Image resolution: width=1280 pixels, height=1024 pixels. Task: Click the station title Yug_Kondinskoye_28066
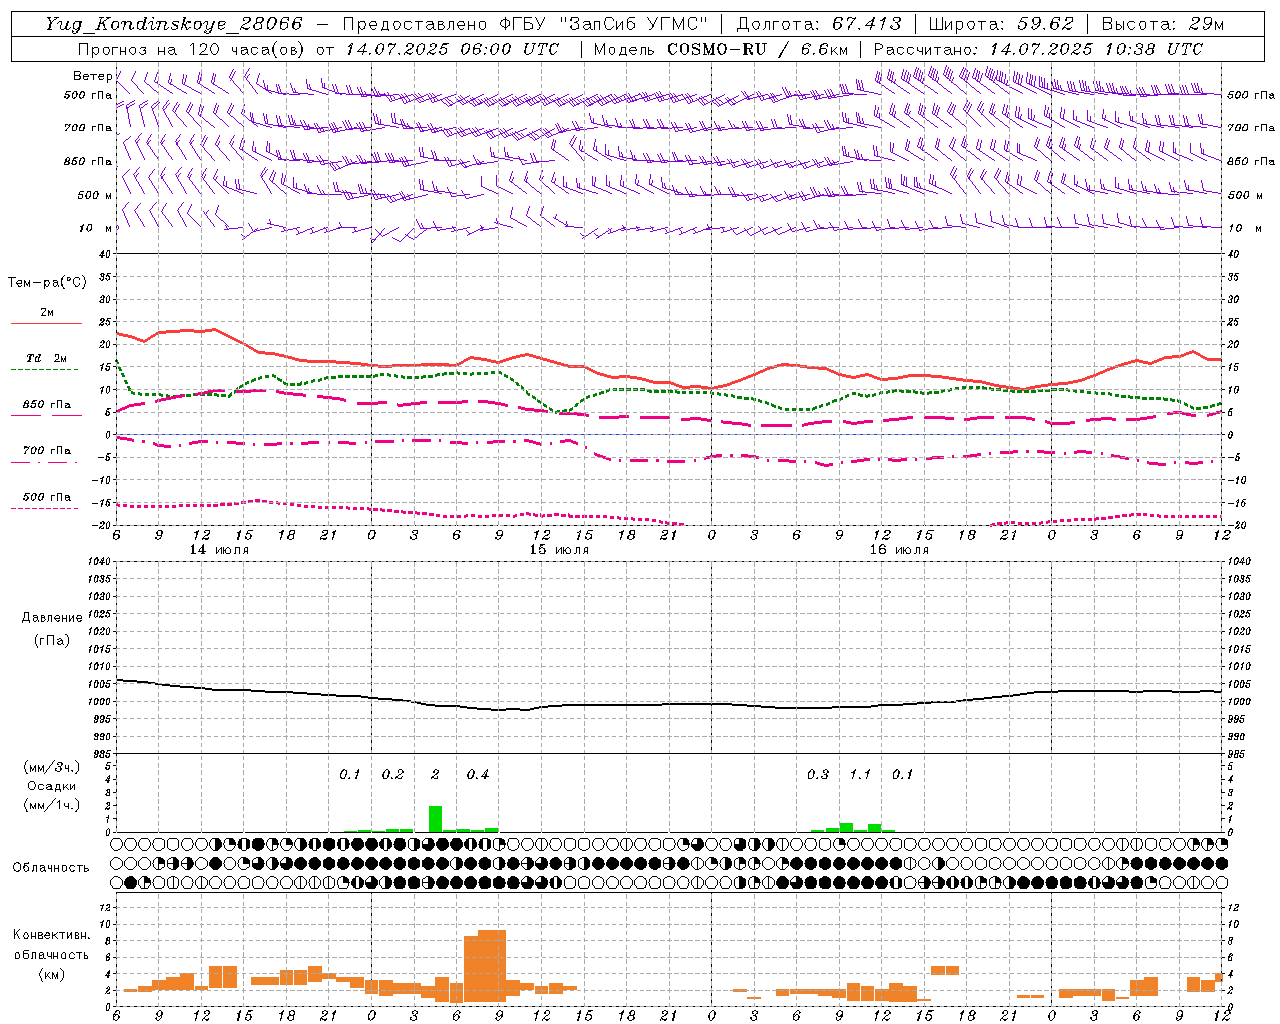pyautogui.click(x=173, y=24)
